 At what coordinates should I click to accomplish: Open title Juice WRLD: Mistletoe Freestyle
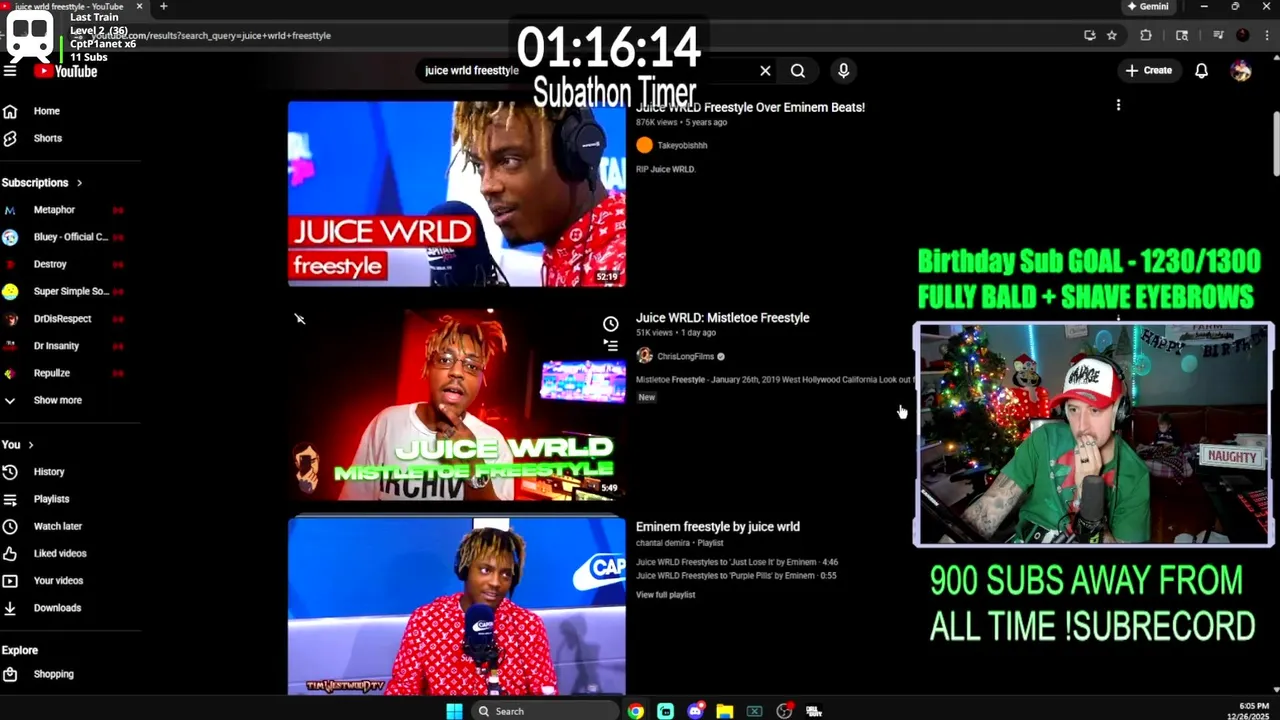pos(722,318)
